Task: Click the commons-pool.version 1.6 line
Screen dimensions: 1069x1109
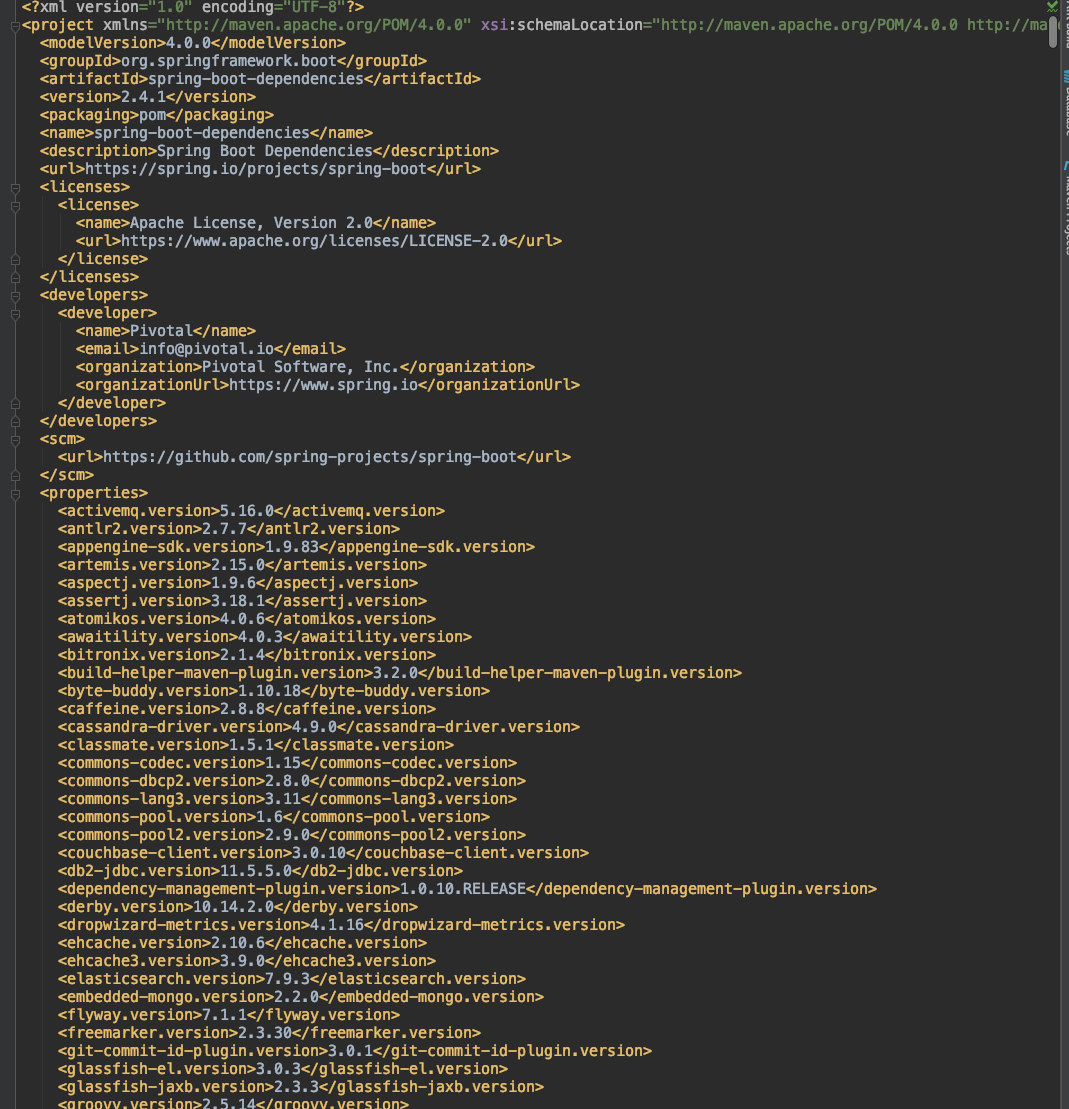Action: pyautogui.click(x=274, y=818)
